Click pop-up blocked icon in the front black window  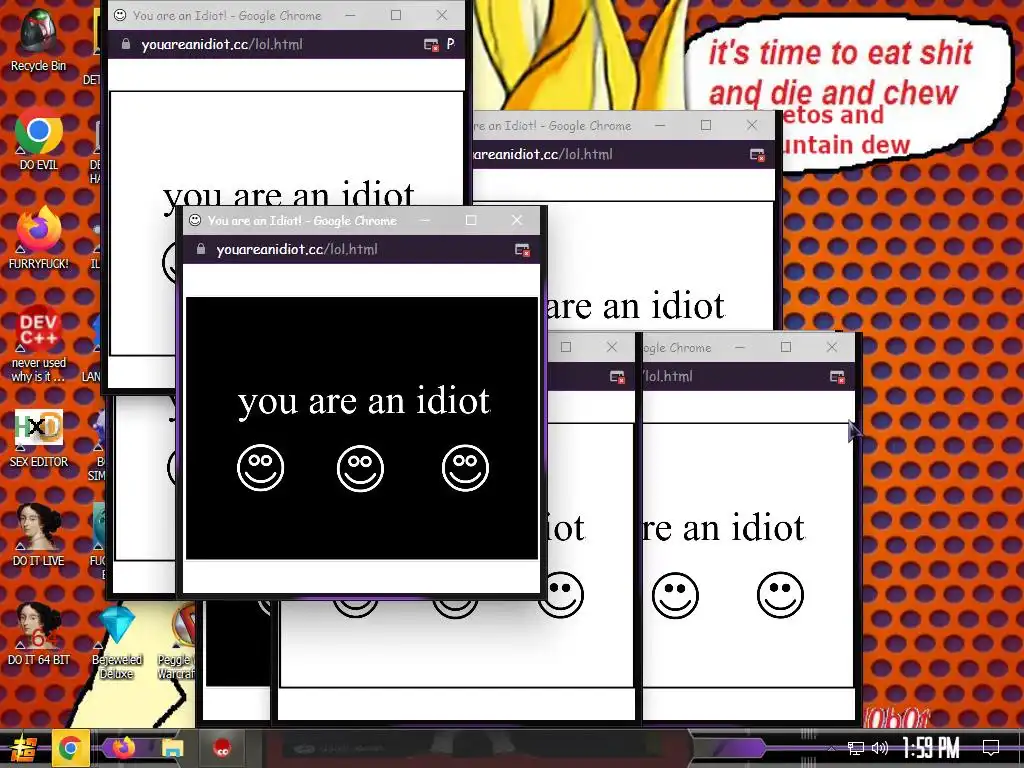(522, 249)
